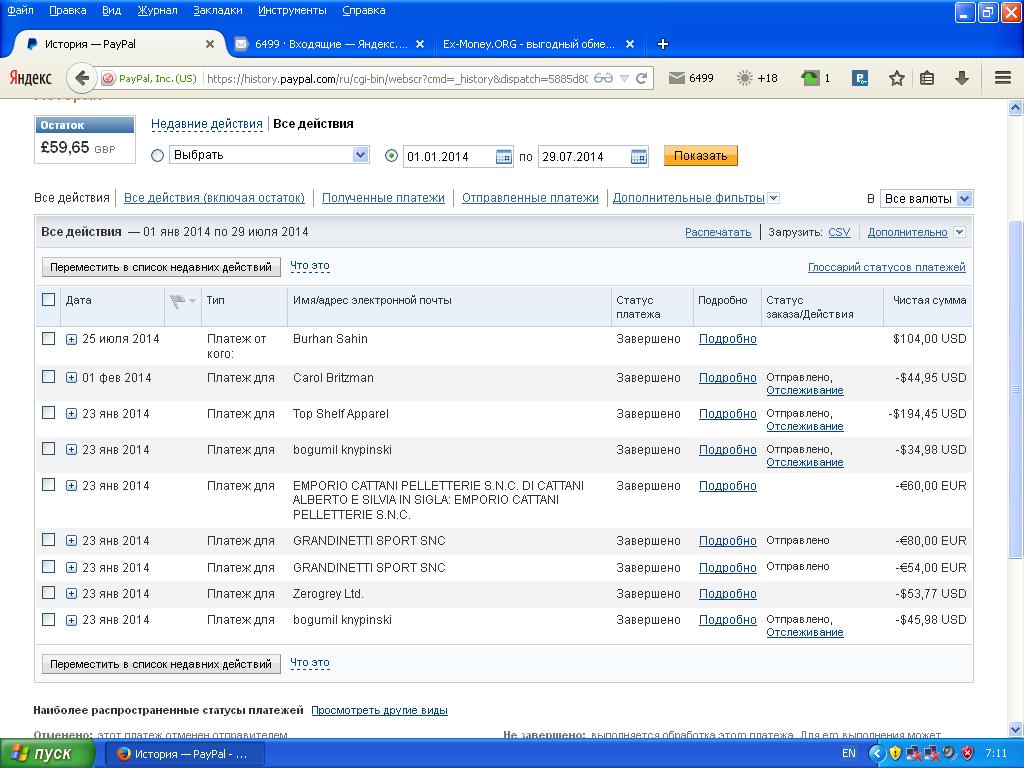Check the Burhan Sahin payment row checkbox
This screenshot has width=1024, height=768.
click(48, 338)
